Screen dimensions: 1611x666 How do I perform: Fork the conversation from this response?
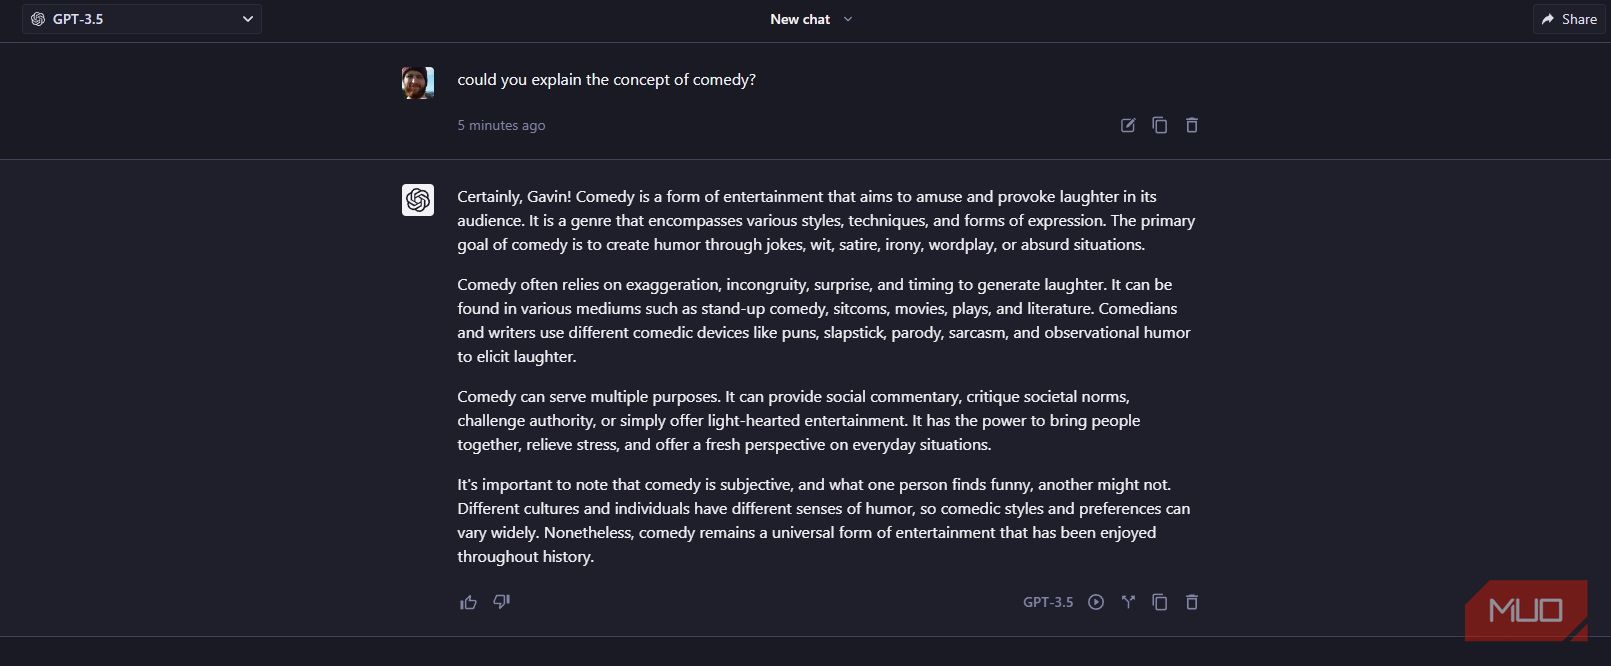point(1128,602)
